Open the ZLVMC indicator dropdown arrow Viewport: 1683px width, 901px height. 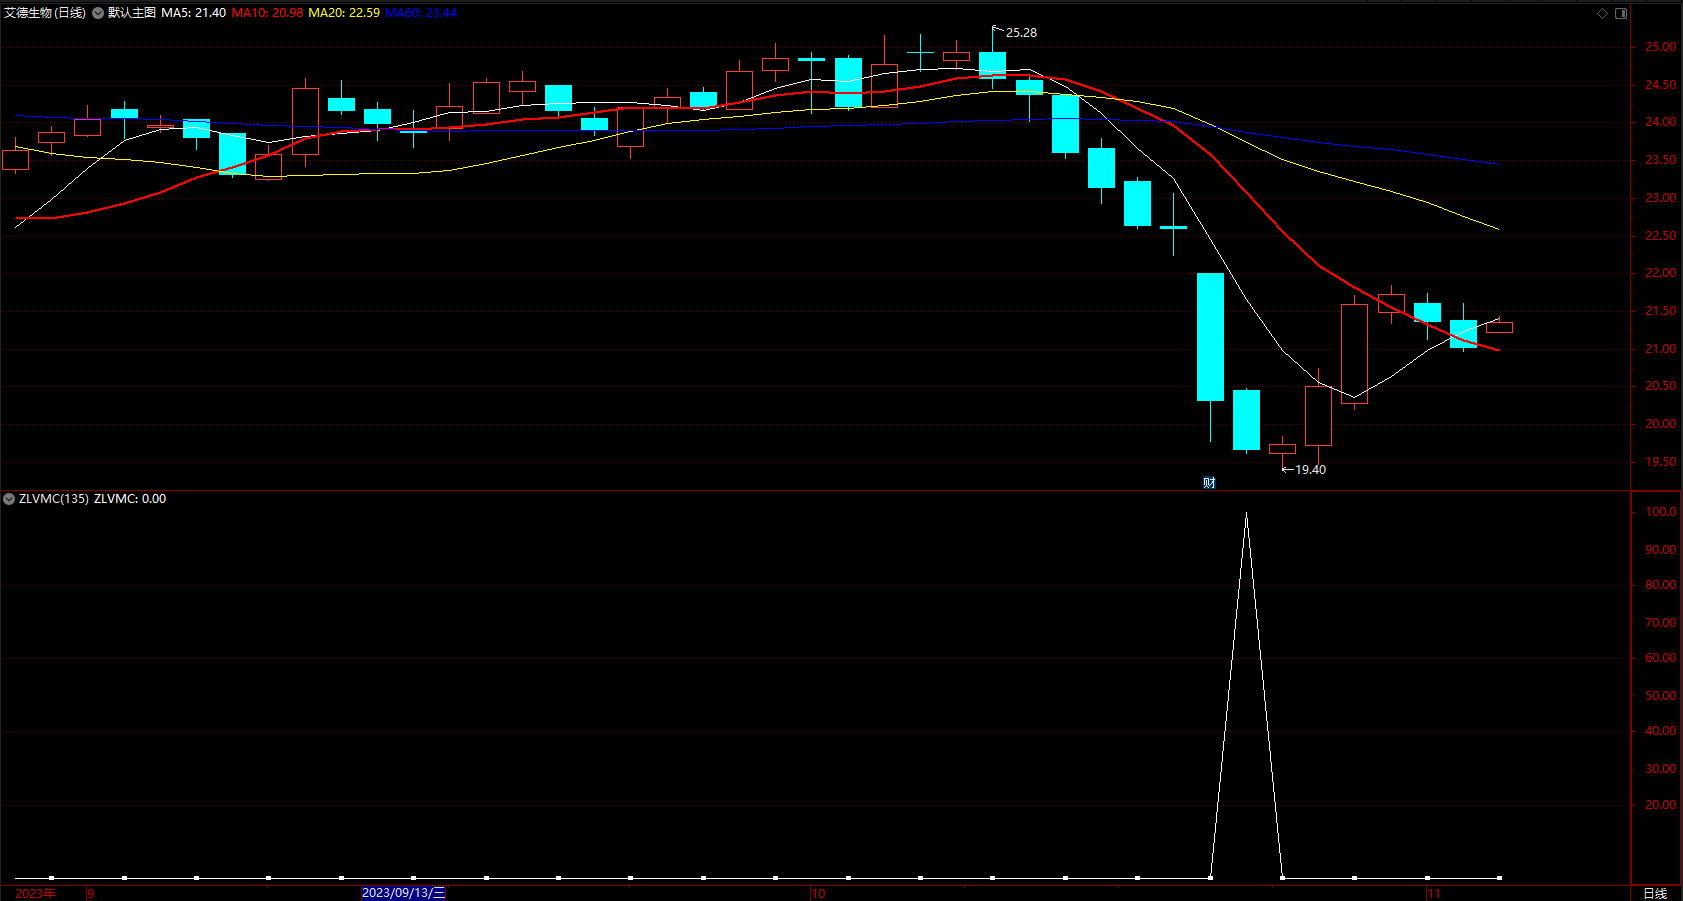tap(9, 499)
